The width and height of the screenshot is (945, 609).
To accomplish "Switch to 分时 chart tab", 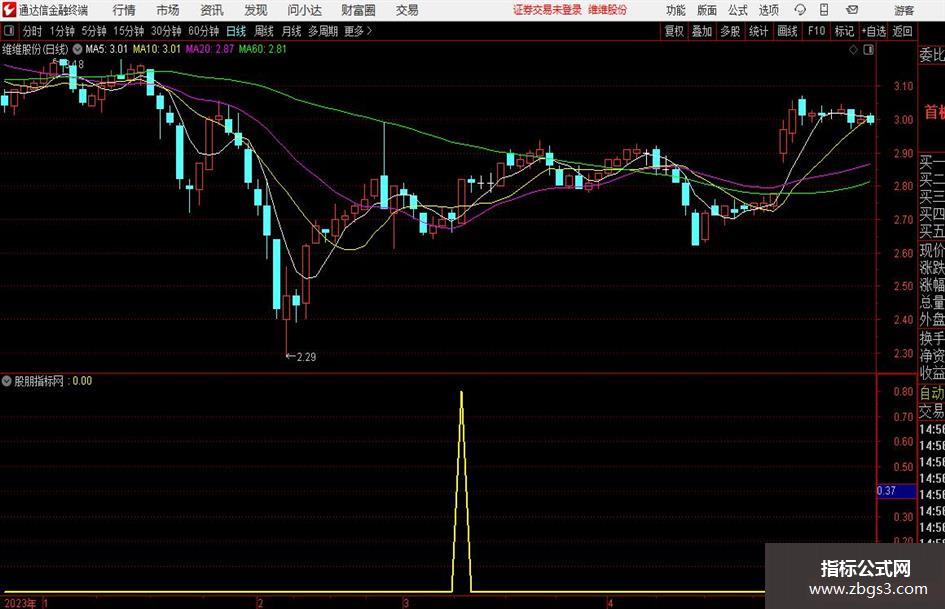I will [33, 31].
